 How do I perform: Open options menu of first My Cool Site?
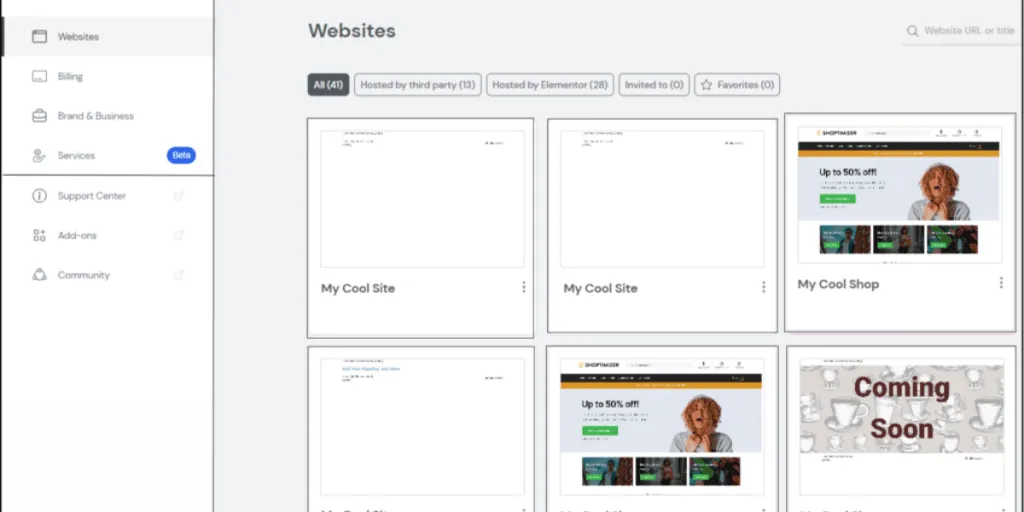pyautogui.click(x=523, y=287)
